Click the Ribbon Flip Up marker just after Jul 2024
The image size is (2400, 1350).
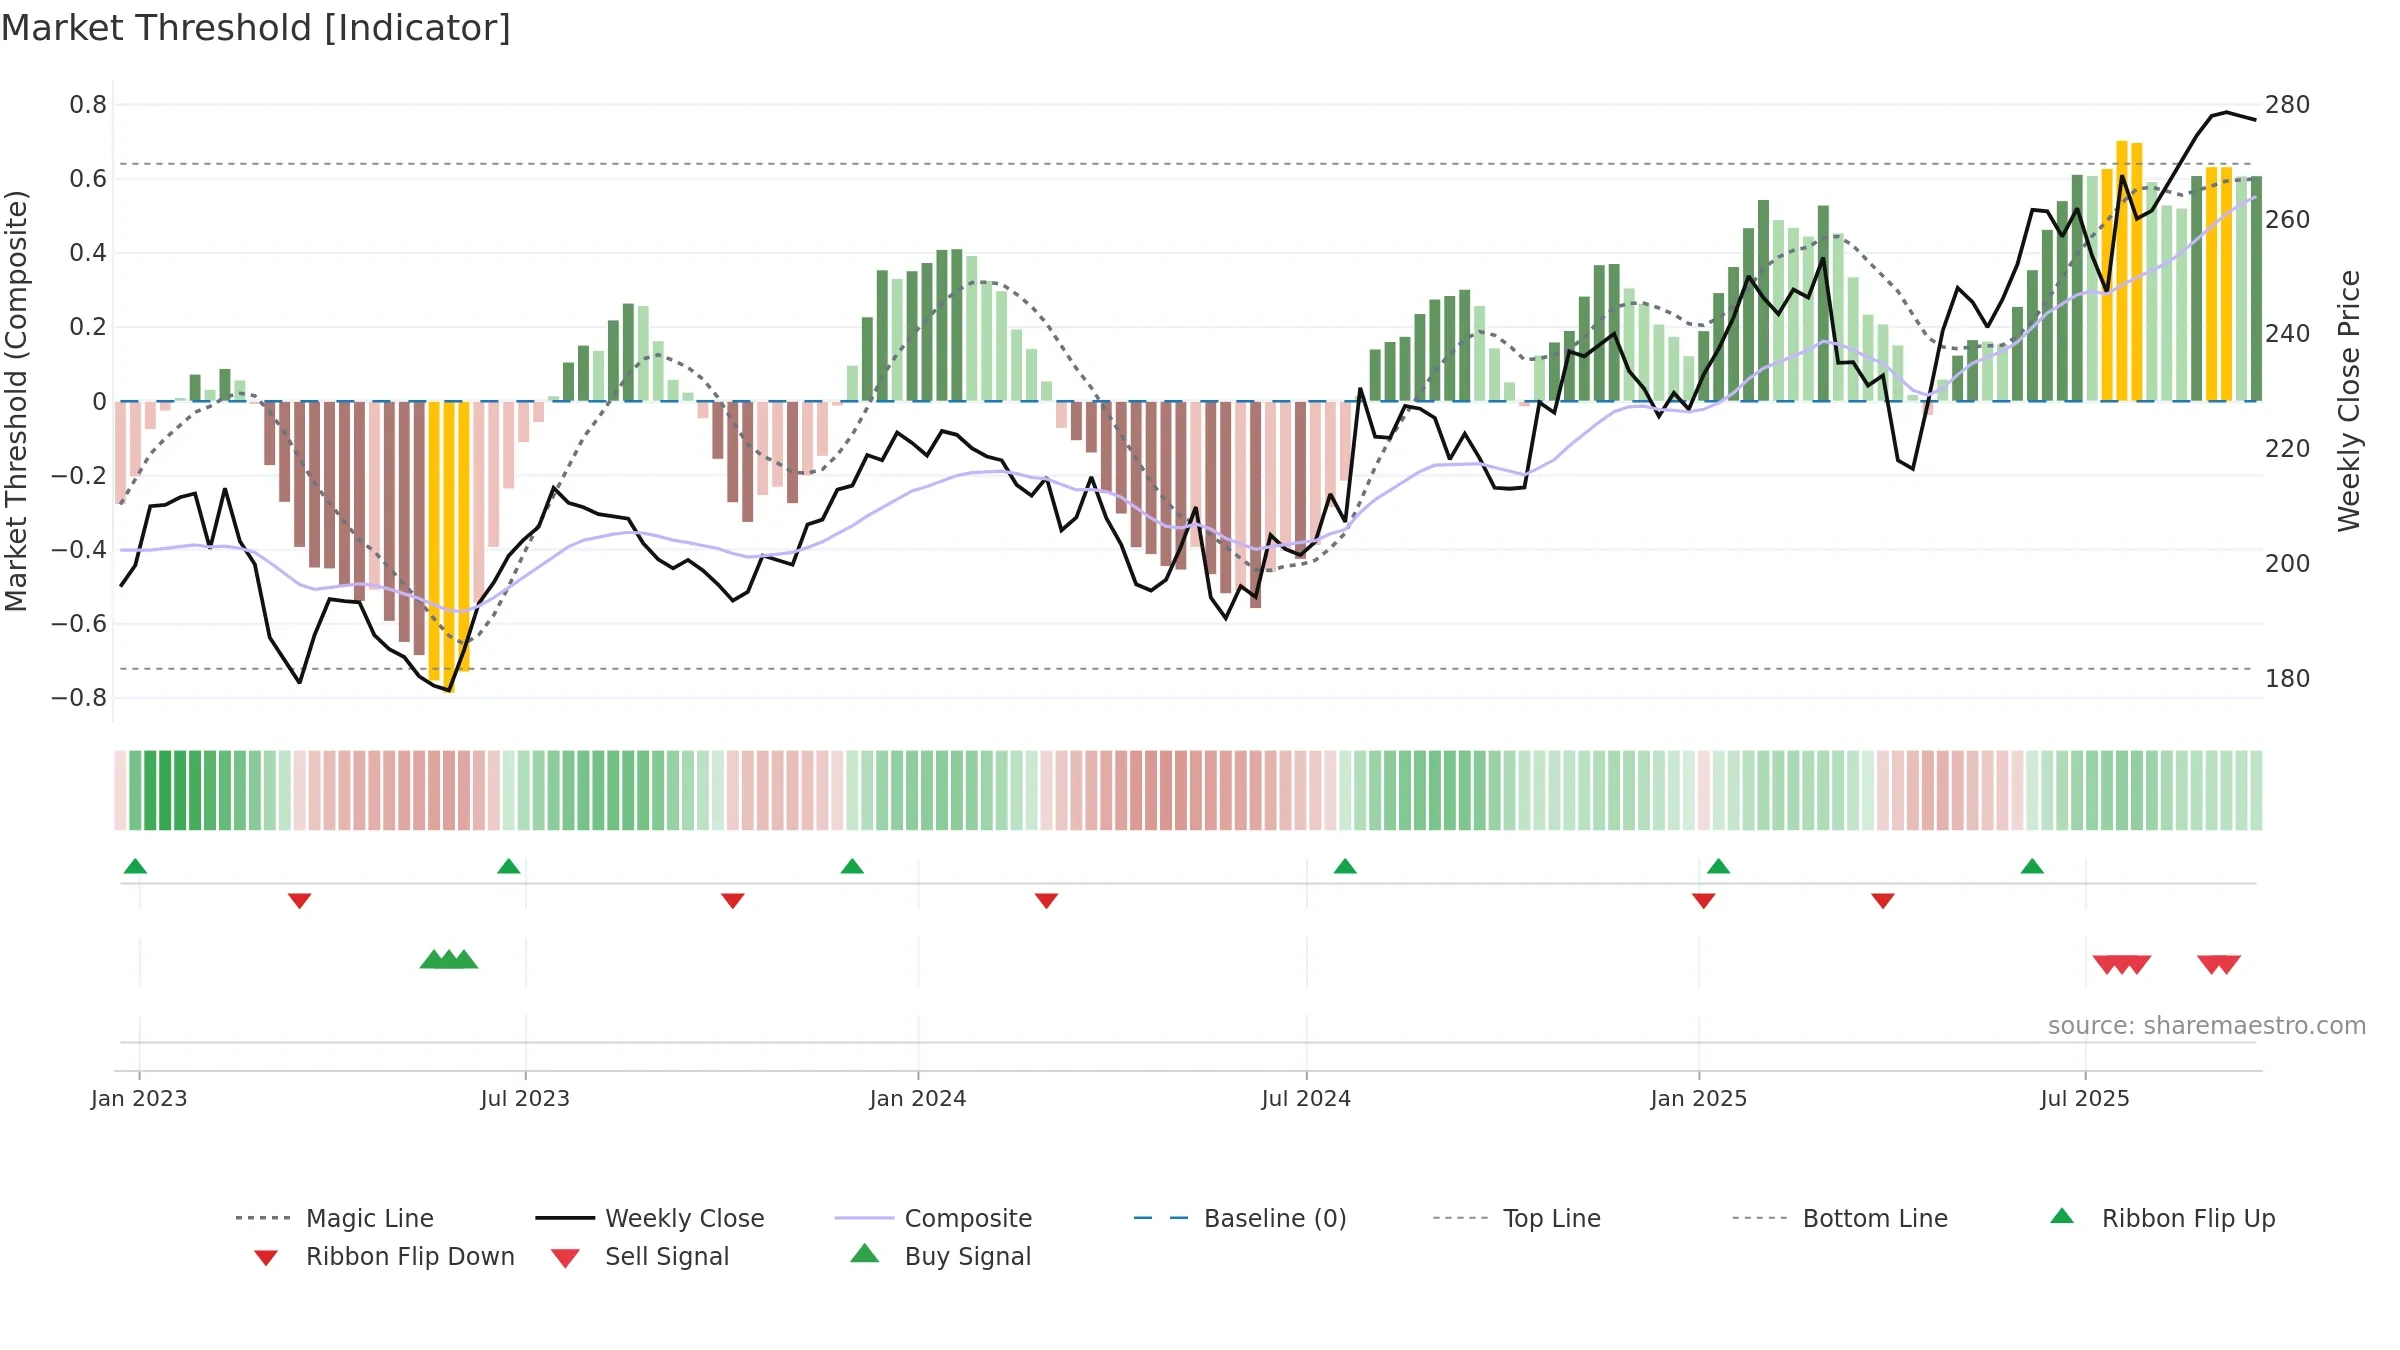pos(1345,866)
